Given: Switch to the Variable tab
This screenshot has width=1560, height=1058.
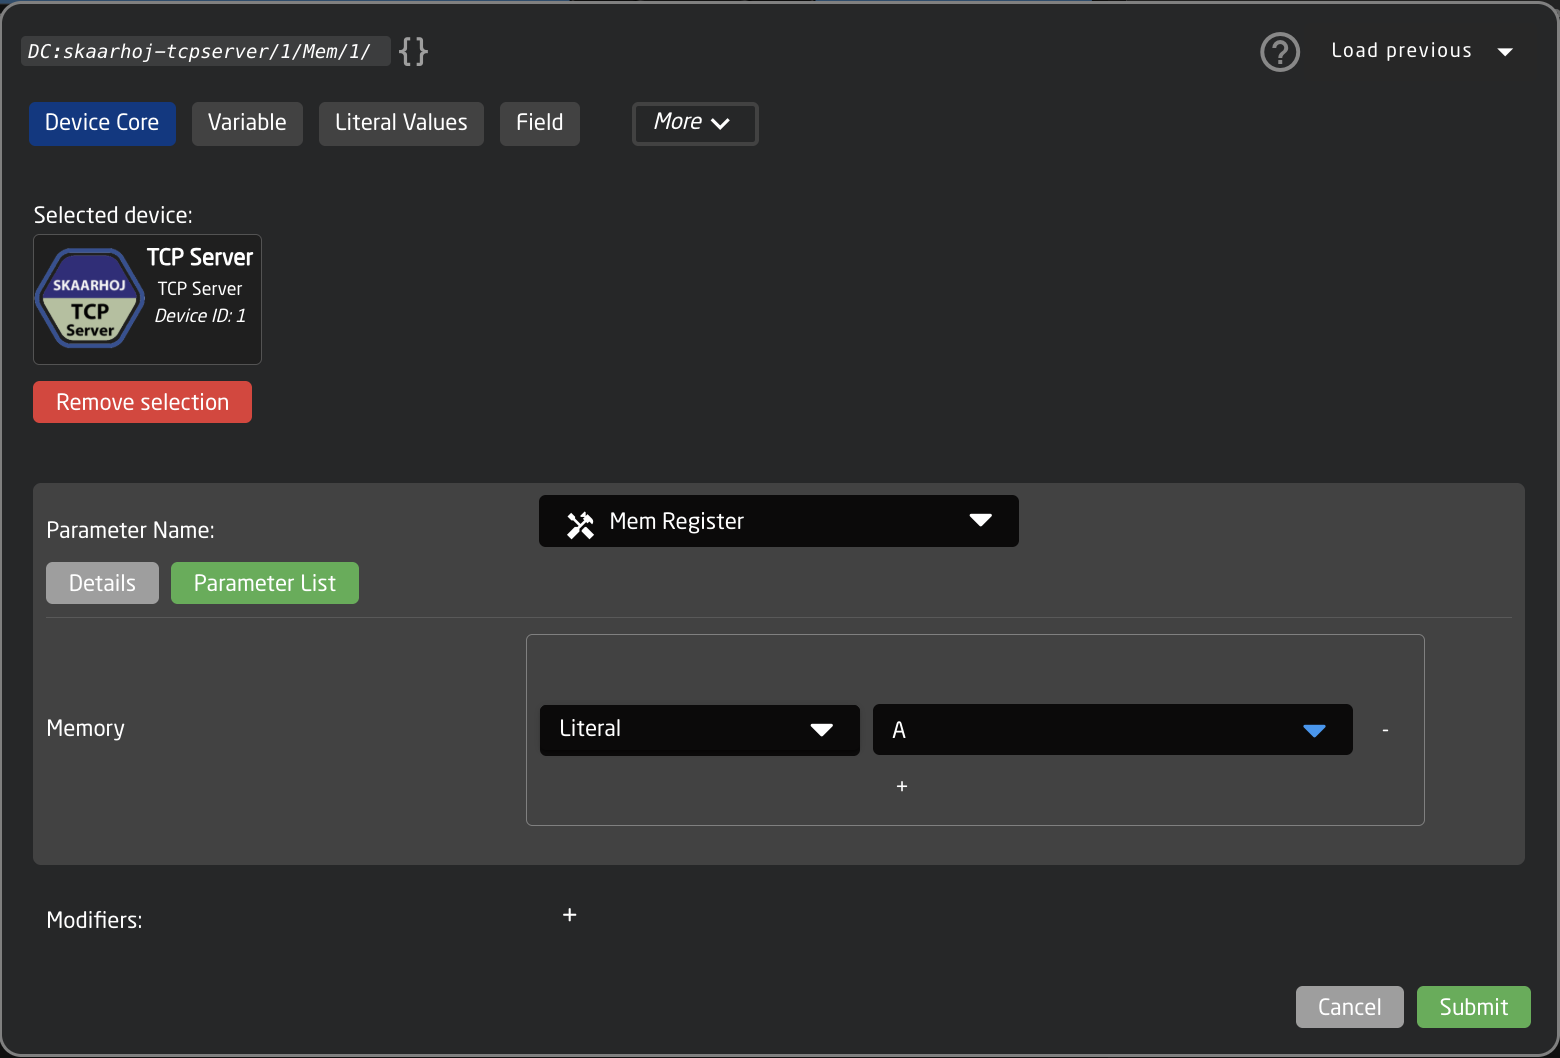Looking at the screenshot, I should pyautogui.click(x=246, y=123).
